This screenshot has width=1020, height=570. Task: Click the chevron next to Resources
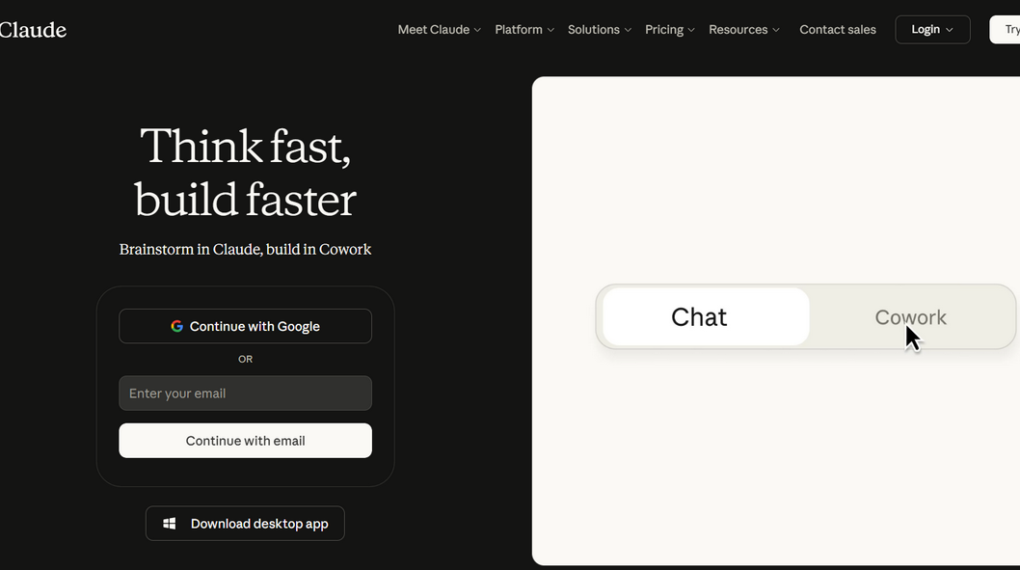776,30
